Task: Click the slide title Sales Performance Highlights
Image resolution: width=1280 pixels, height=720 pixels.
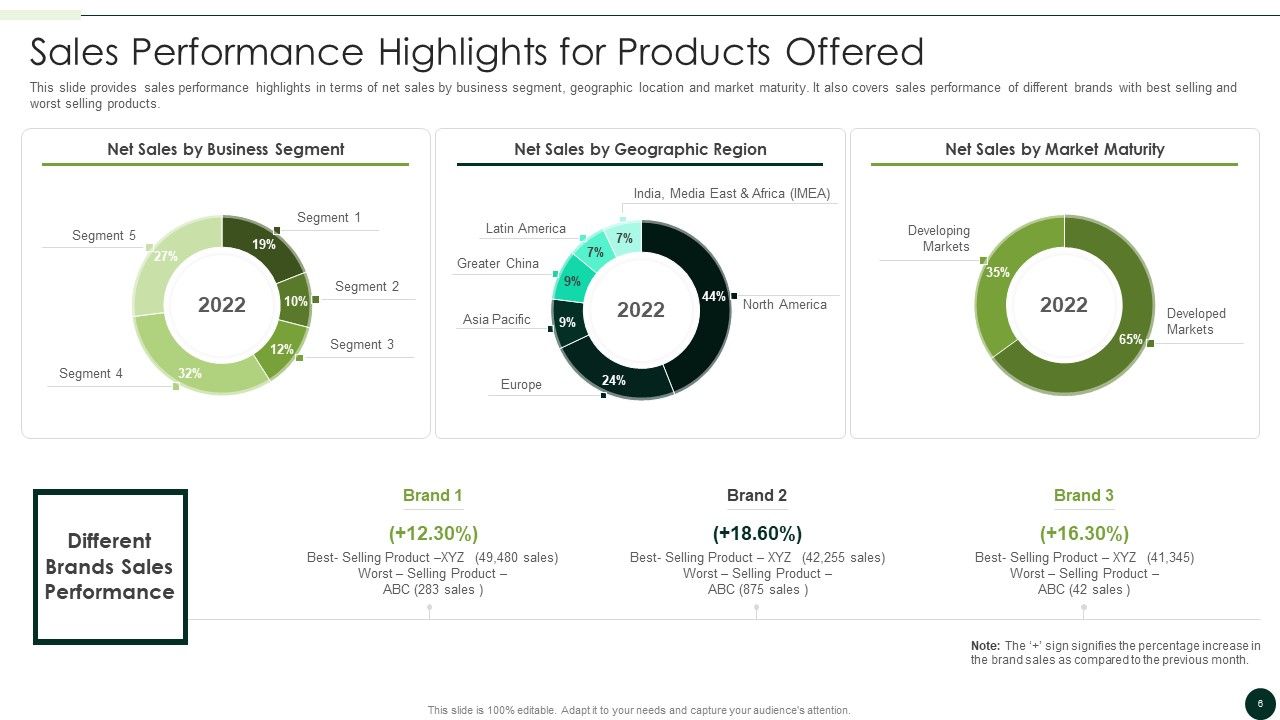Action: click(477, 51)
